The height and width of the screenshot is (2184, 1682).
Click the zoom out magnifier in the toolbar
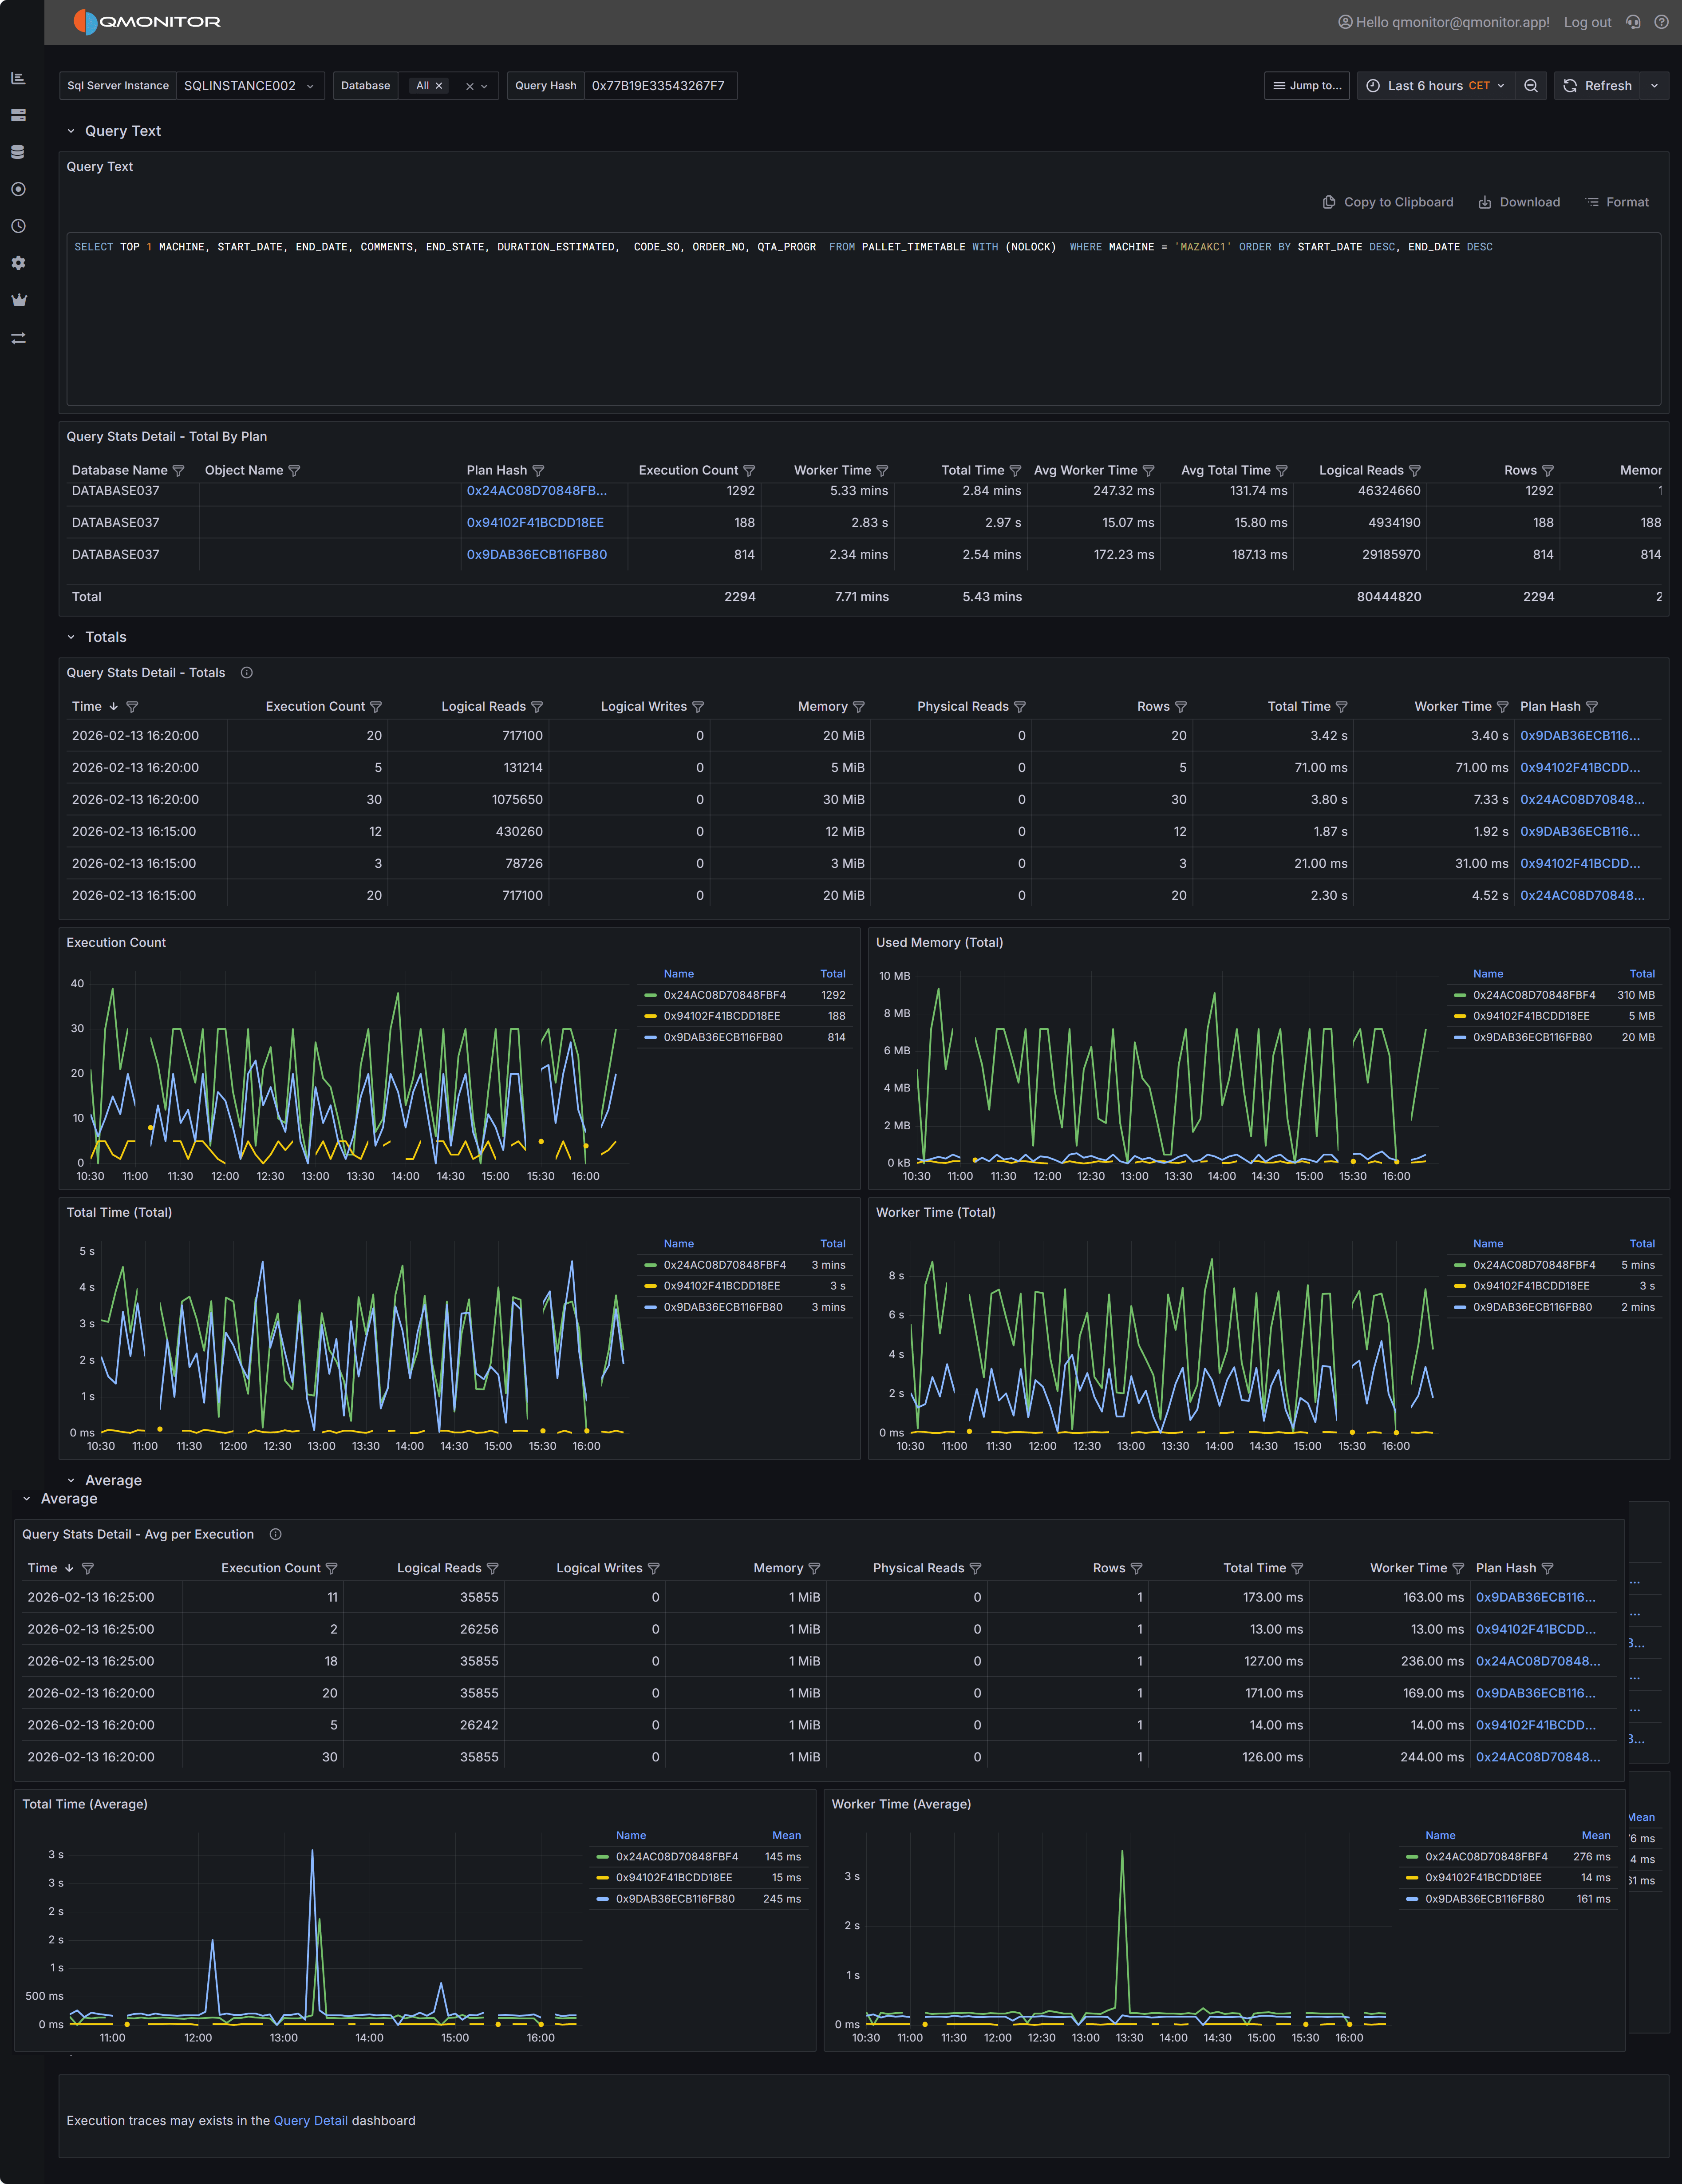(1531, 85)
